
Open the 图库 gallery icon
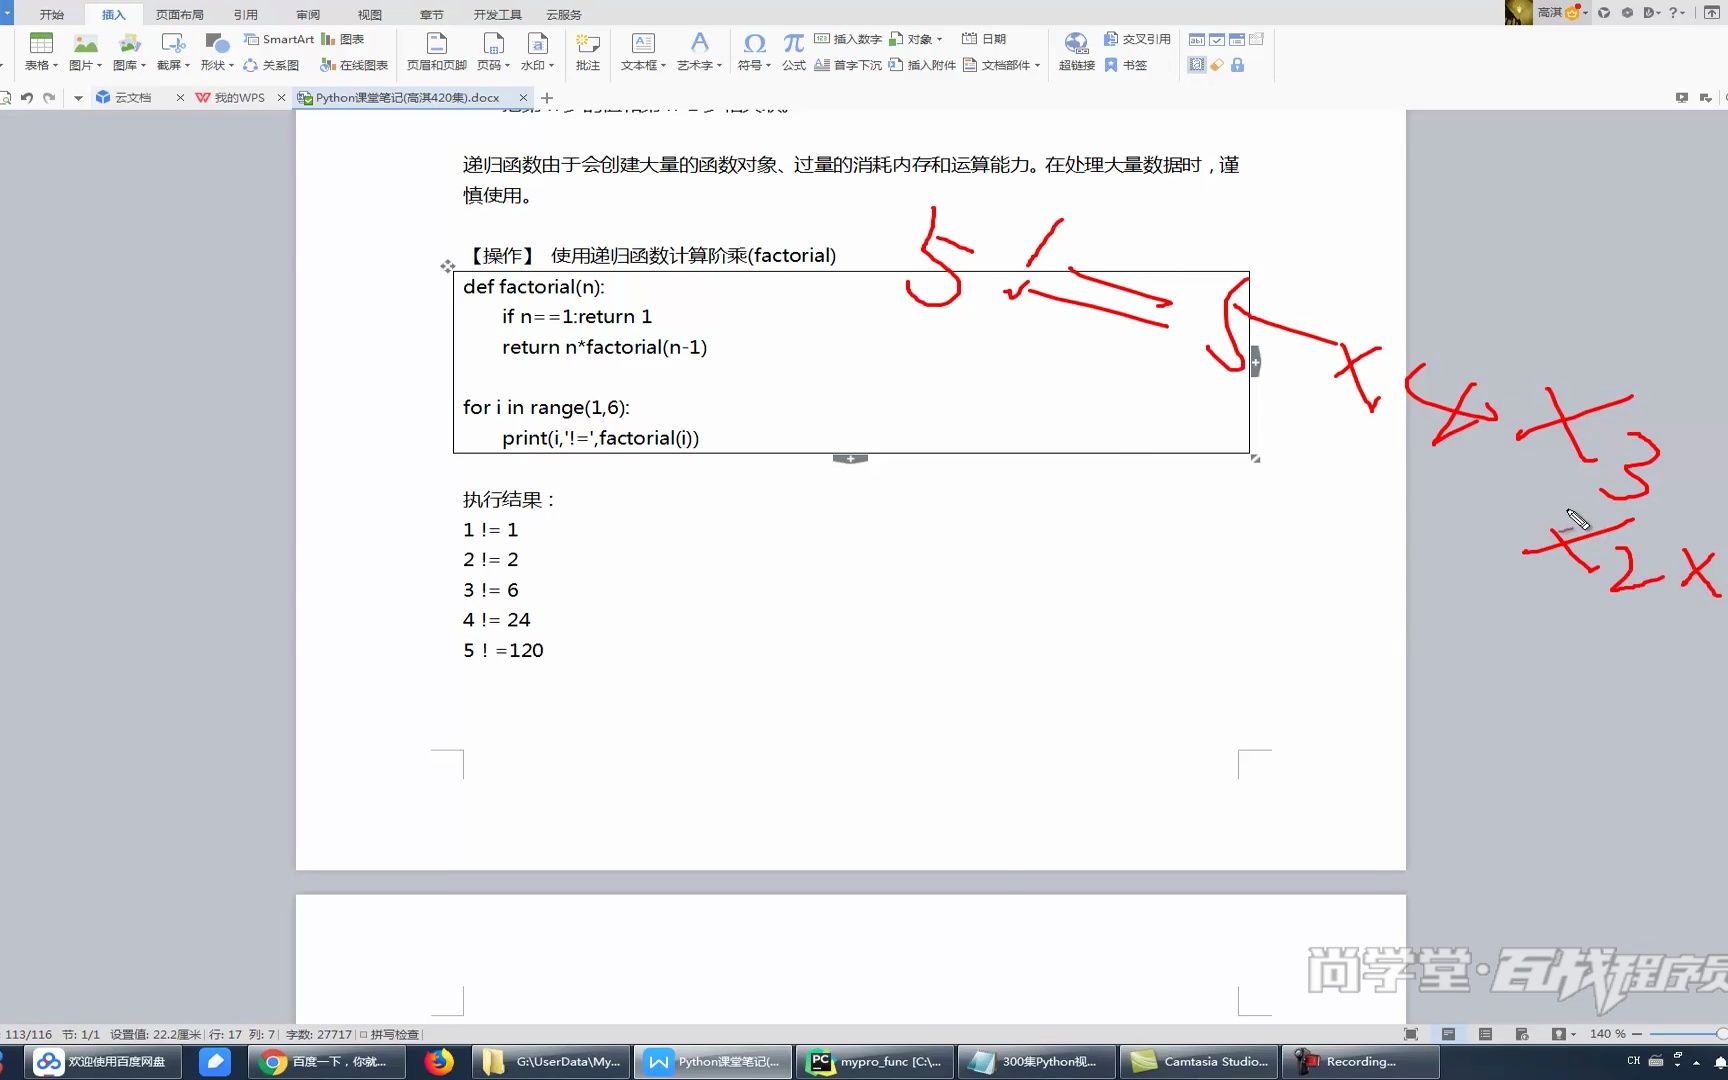coord(129,43)
